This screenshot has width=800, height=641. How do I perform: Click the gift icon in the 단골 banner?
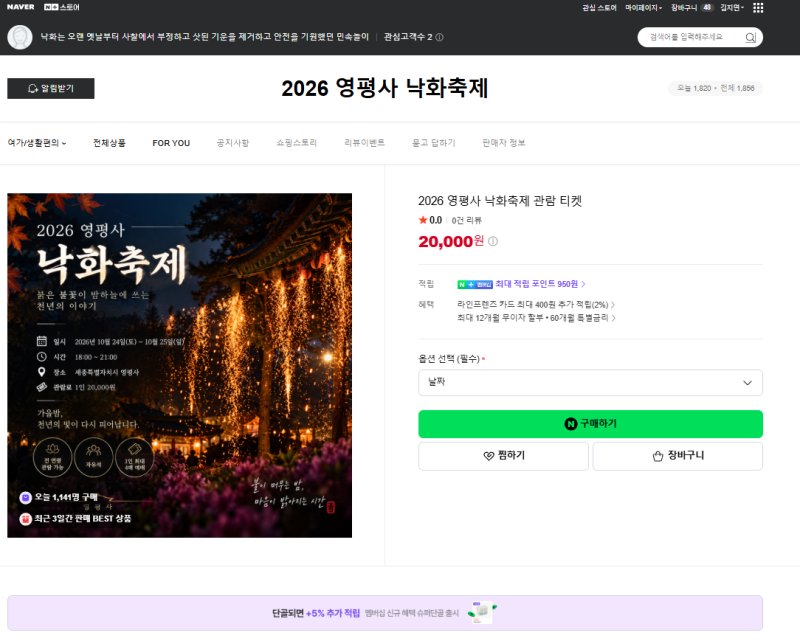(x=482, y=612)
